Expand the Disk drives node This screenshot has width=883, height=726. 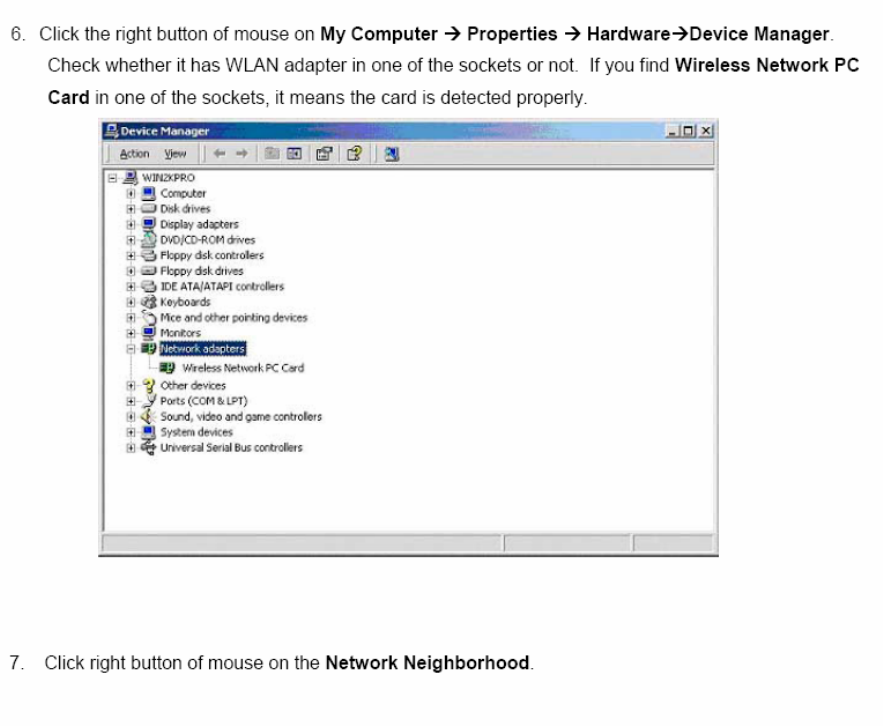131,209
